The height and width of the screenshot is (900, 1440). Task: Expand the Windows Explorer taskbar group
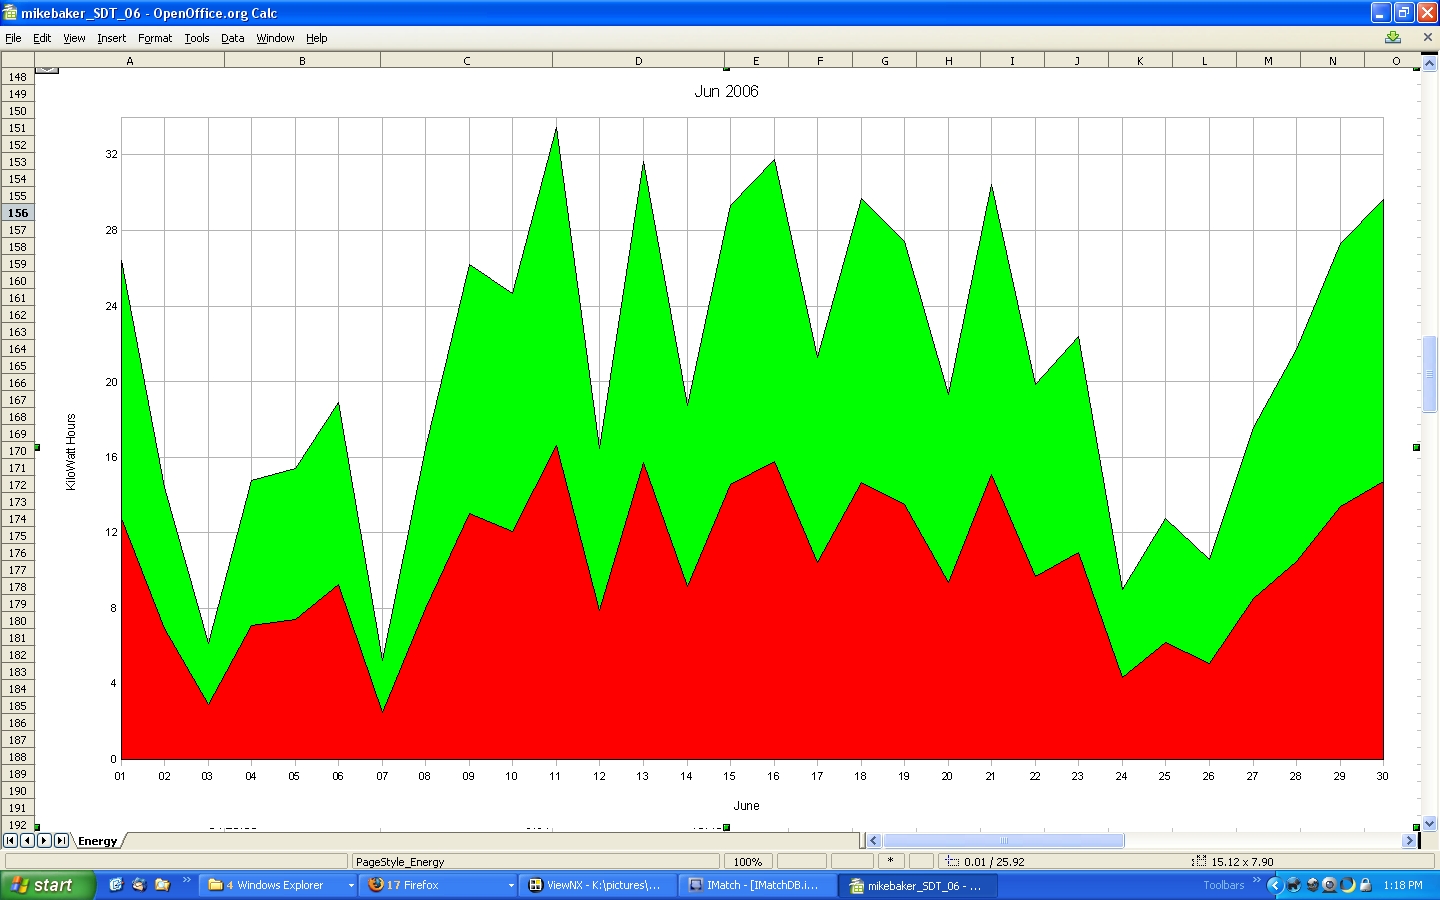[x=351, y=885]
